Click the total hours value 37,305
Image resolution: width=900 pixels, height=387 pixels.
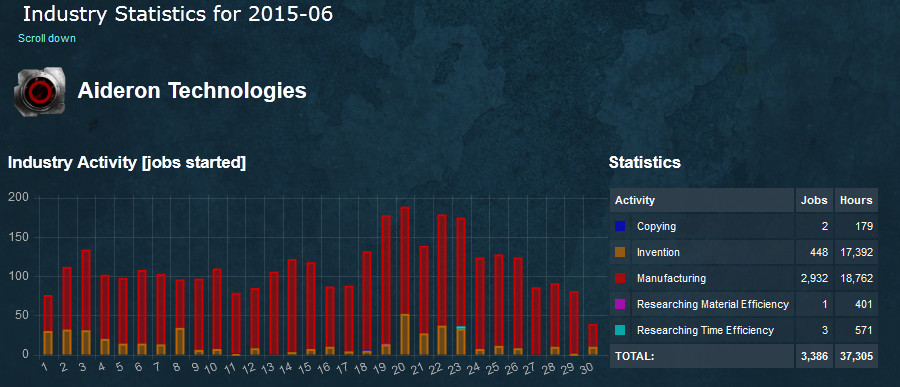(x=856, y=357)
